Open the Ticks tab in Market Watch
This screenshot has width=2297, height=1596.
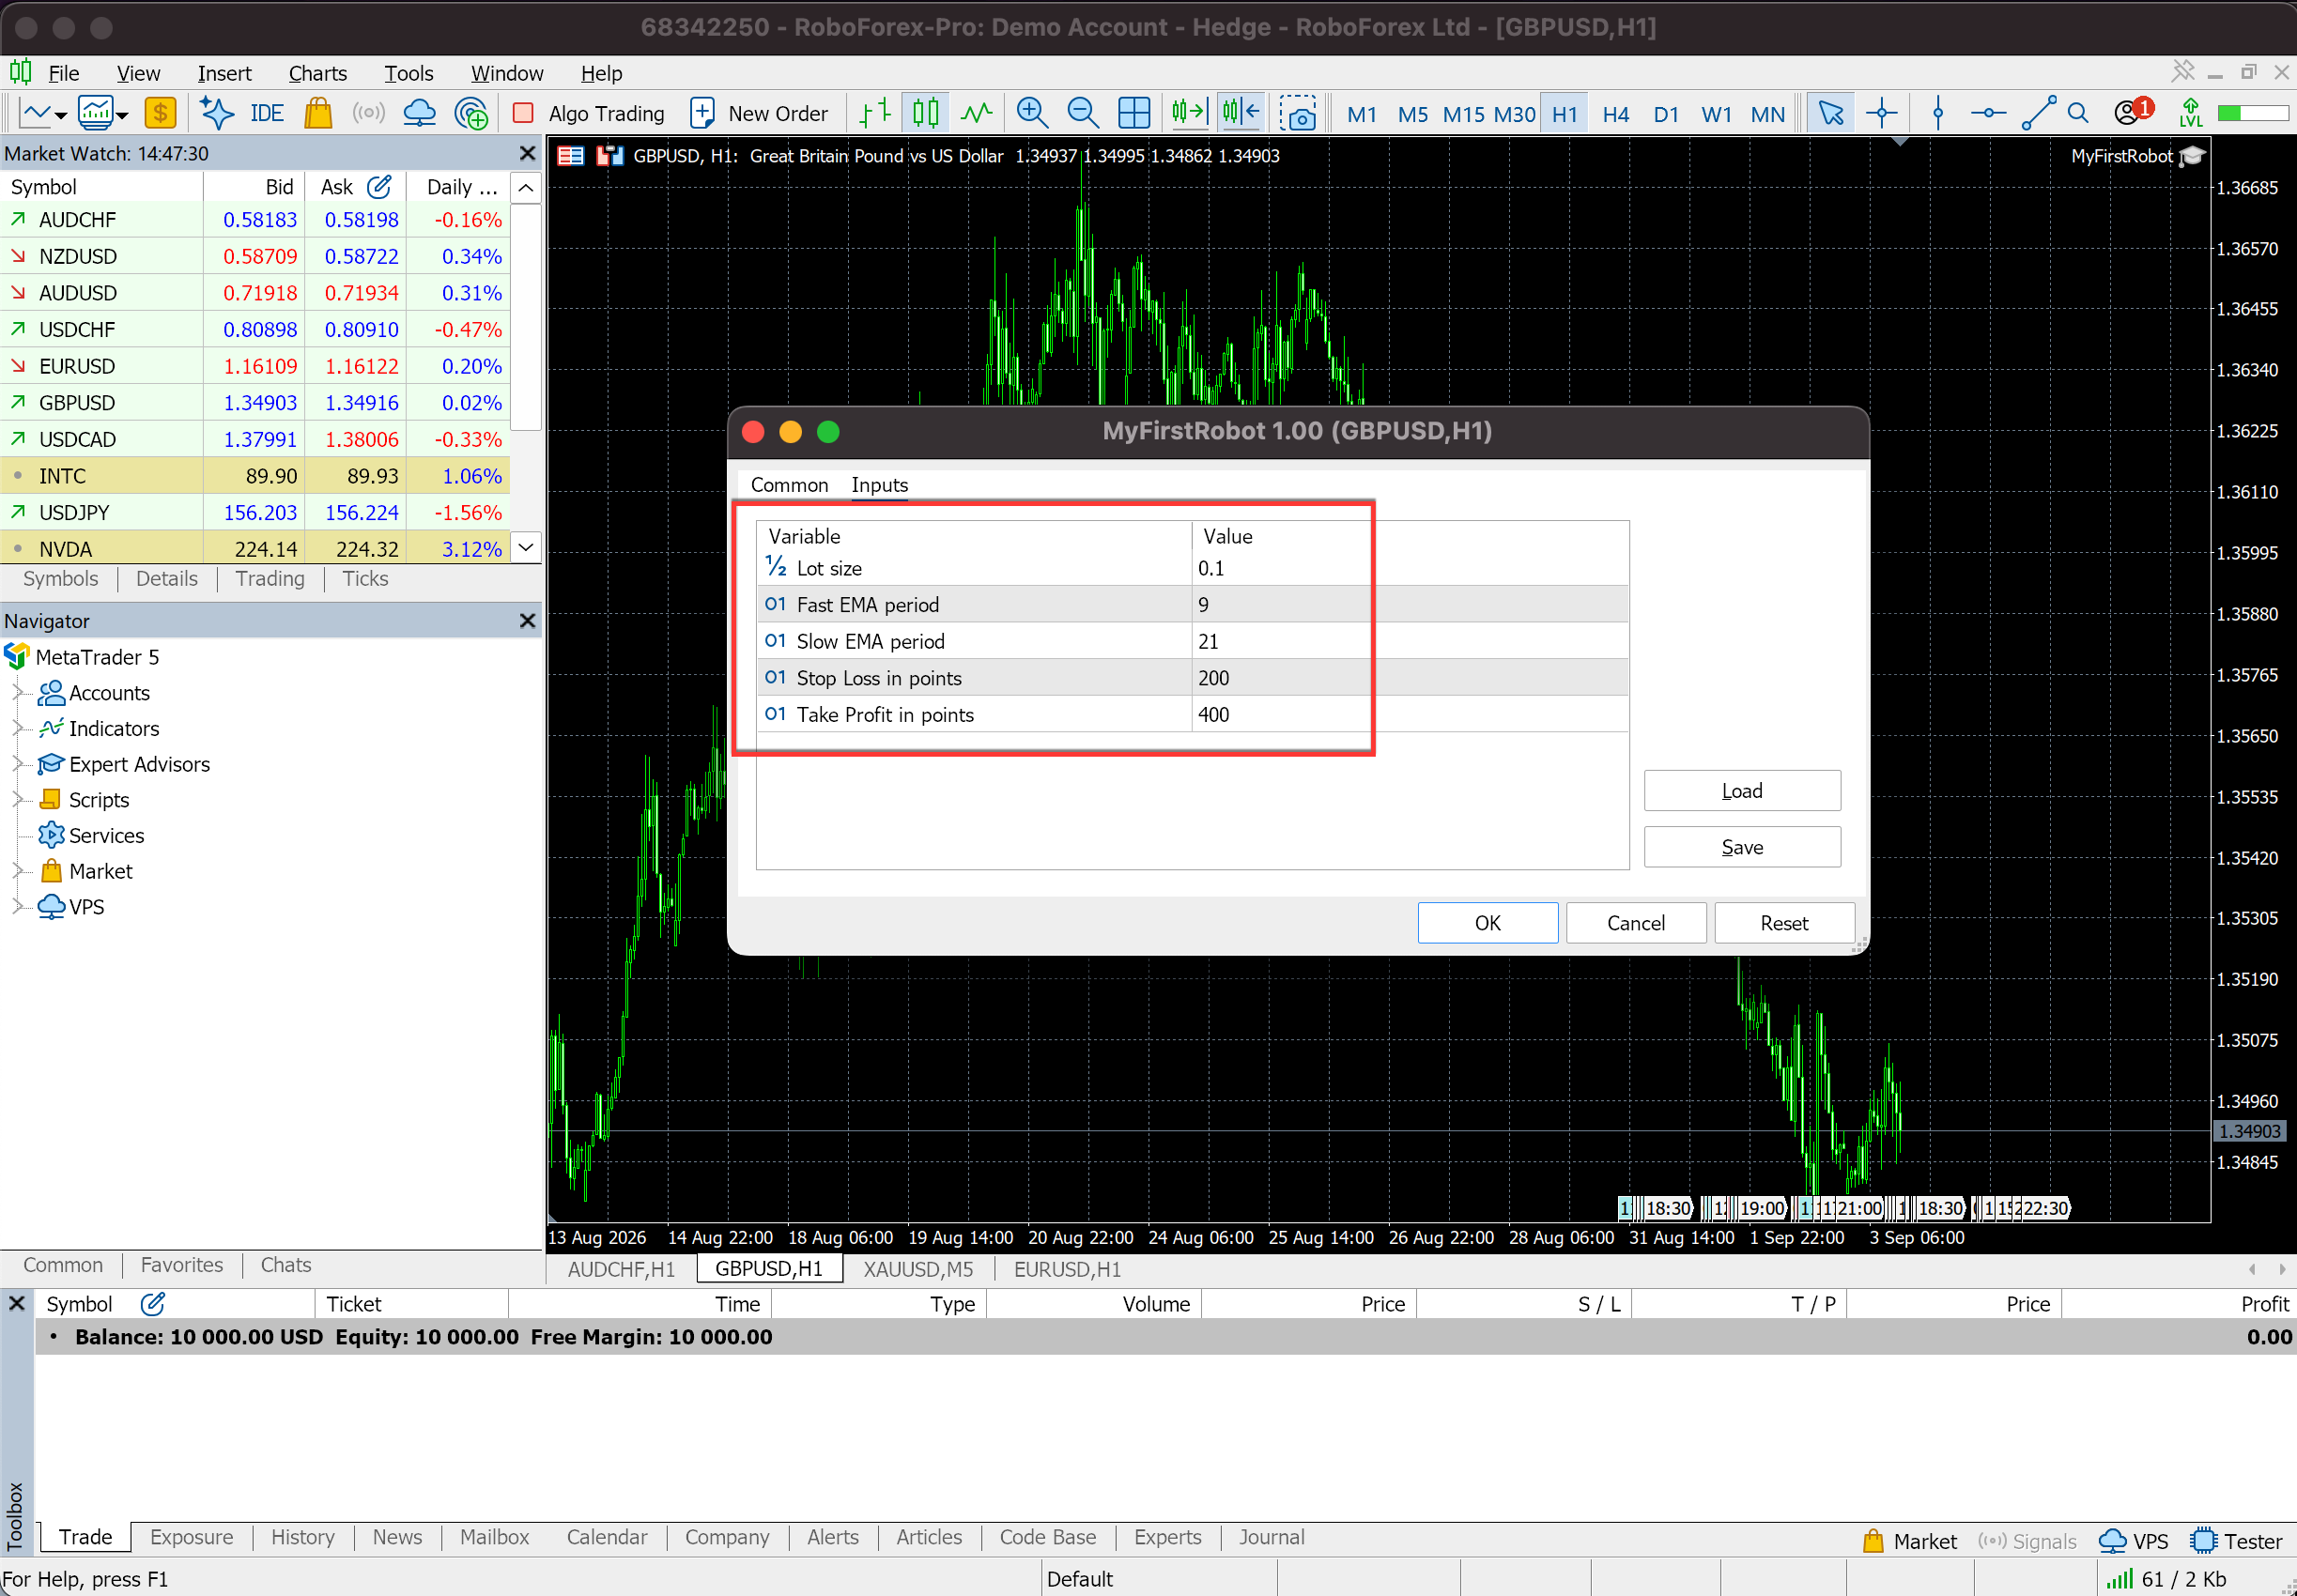pos(365,579)
